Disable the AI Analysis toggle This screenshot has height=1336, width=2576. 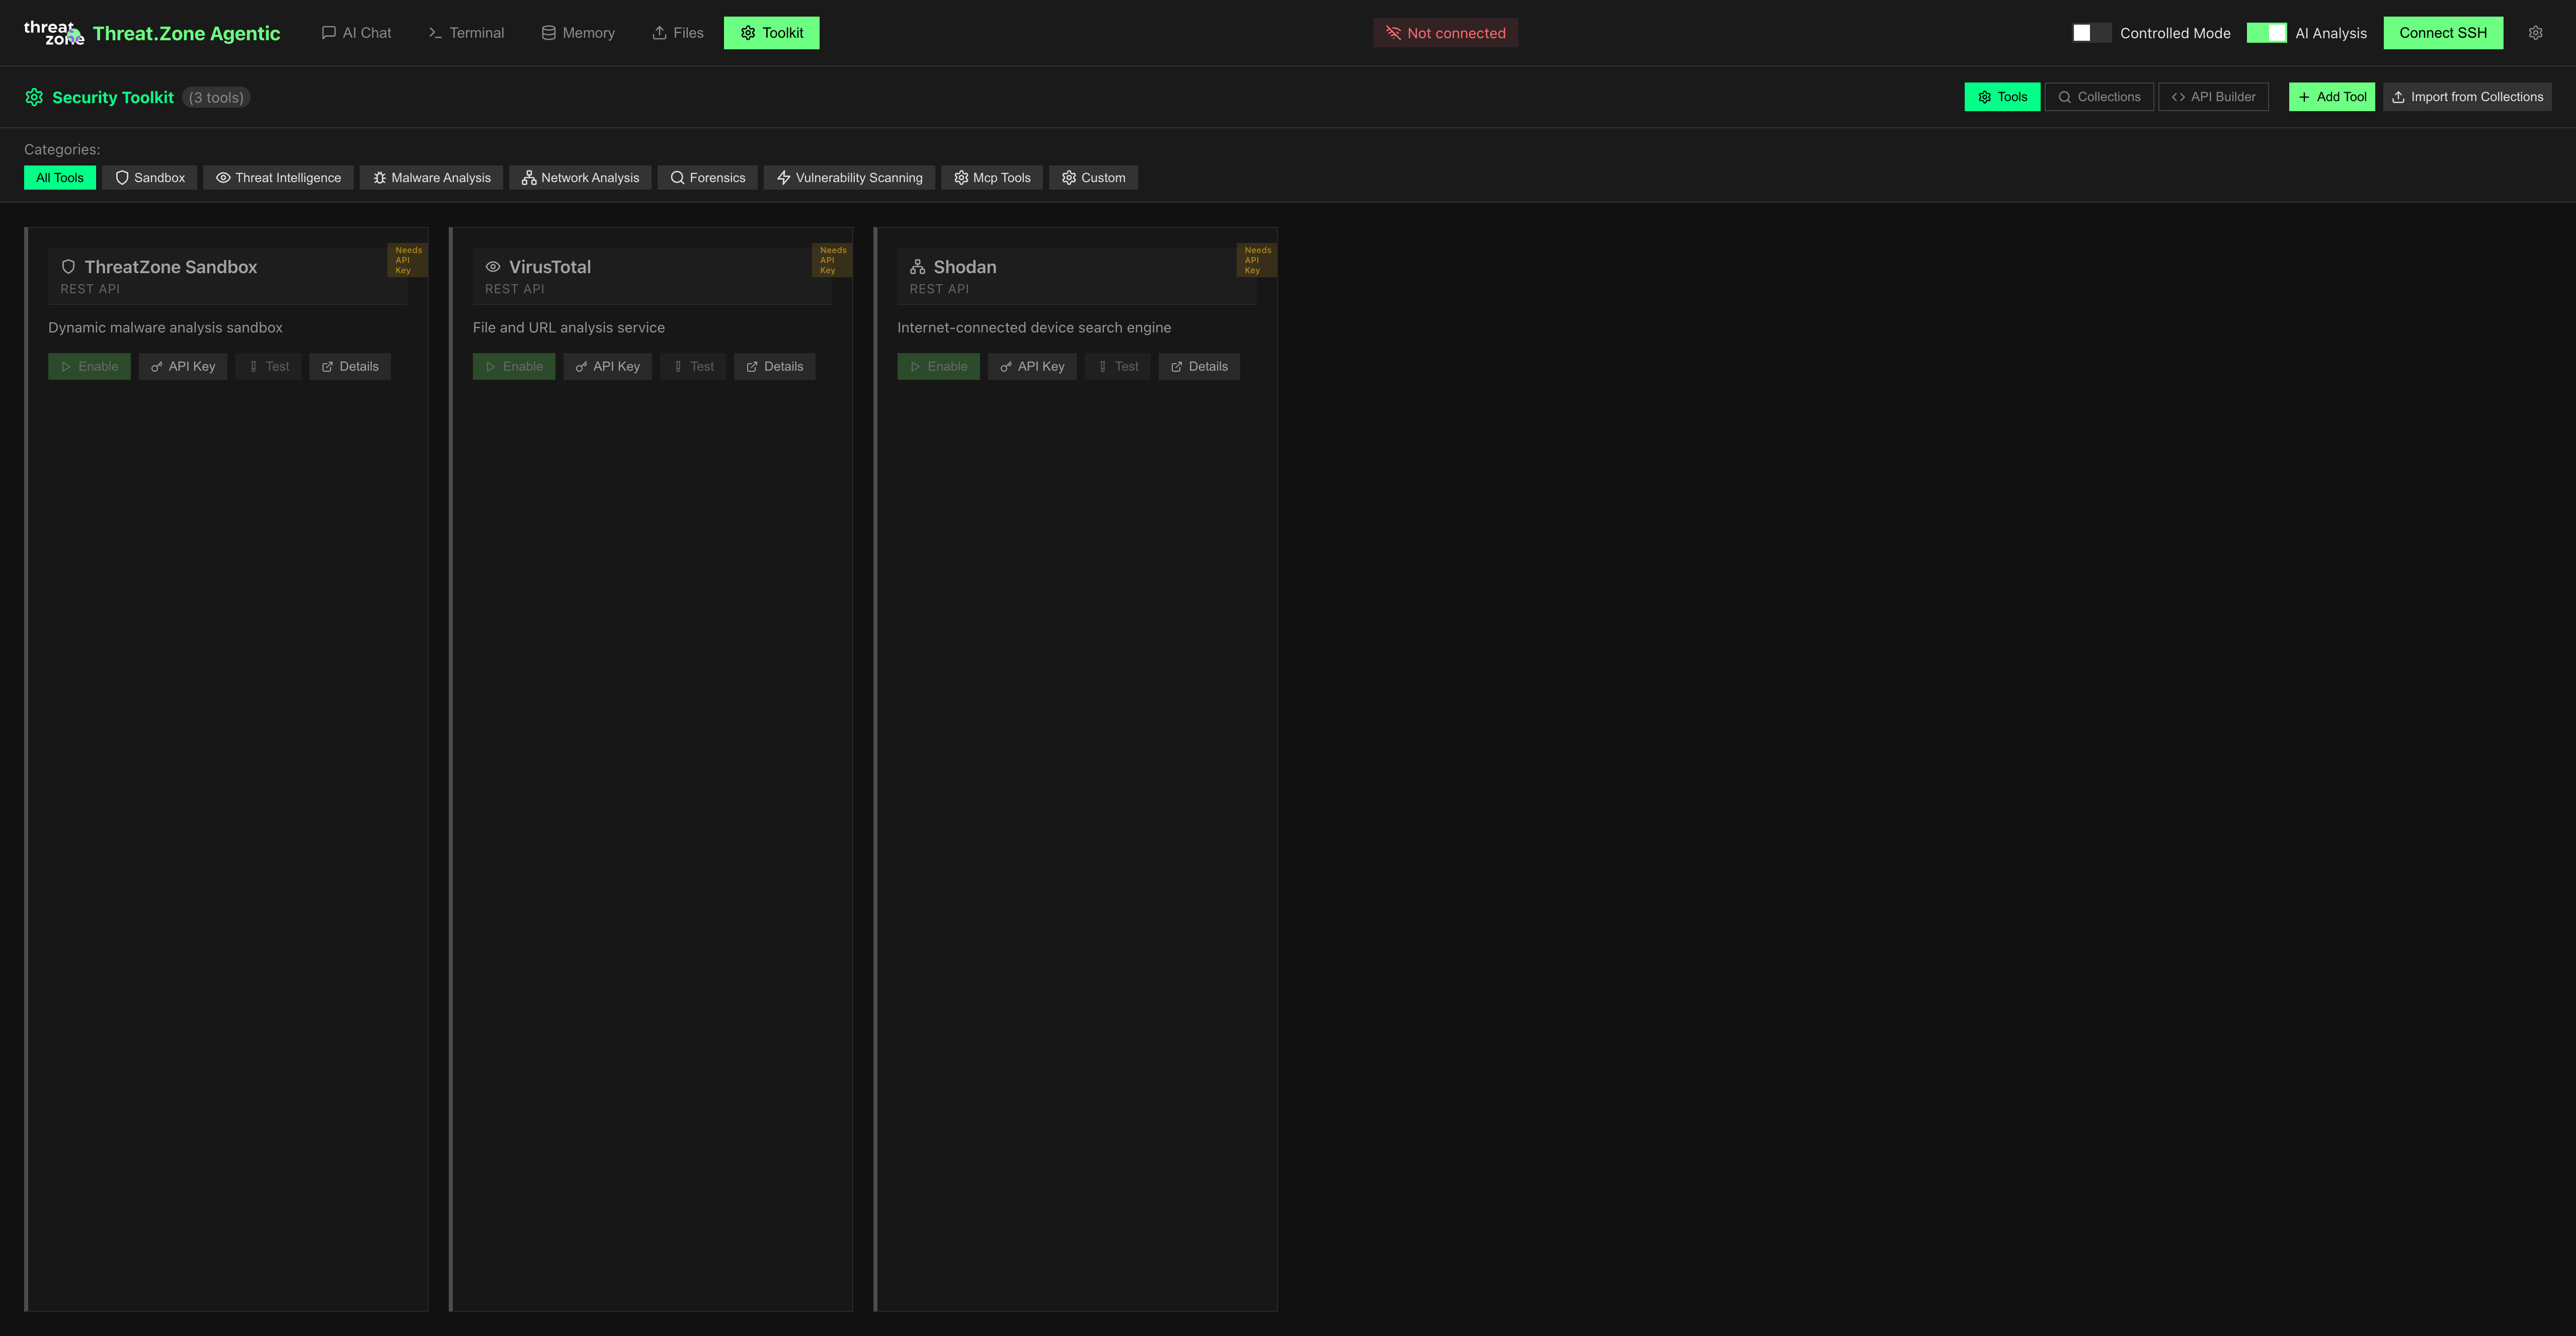pos(2267,32)
